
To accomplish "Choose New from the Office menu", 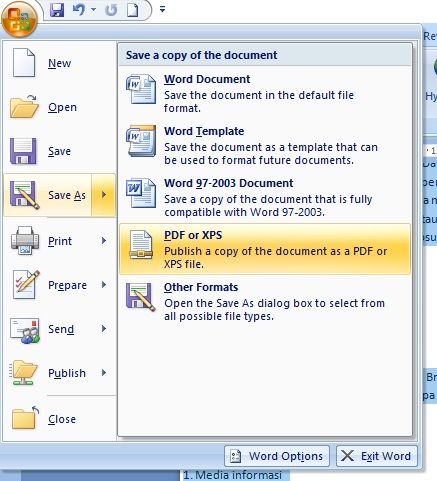I will click(60, 63).
